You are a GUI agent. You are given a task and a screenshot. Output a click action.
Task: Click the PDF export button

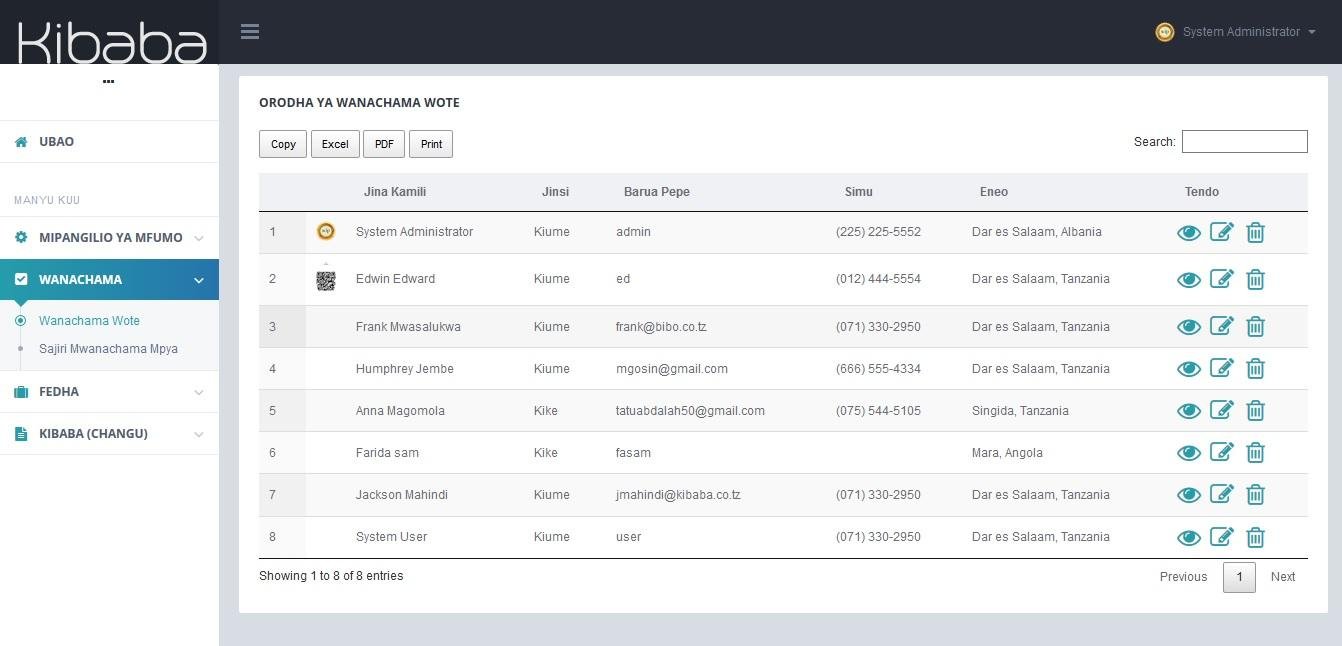(384, 143)
